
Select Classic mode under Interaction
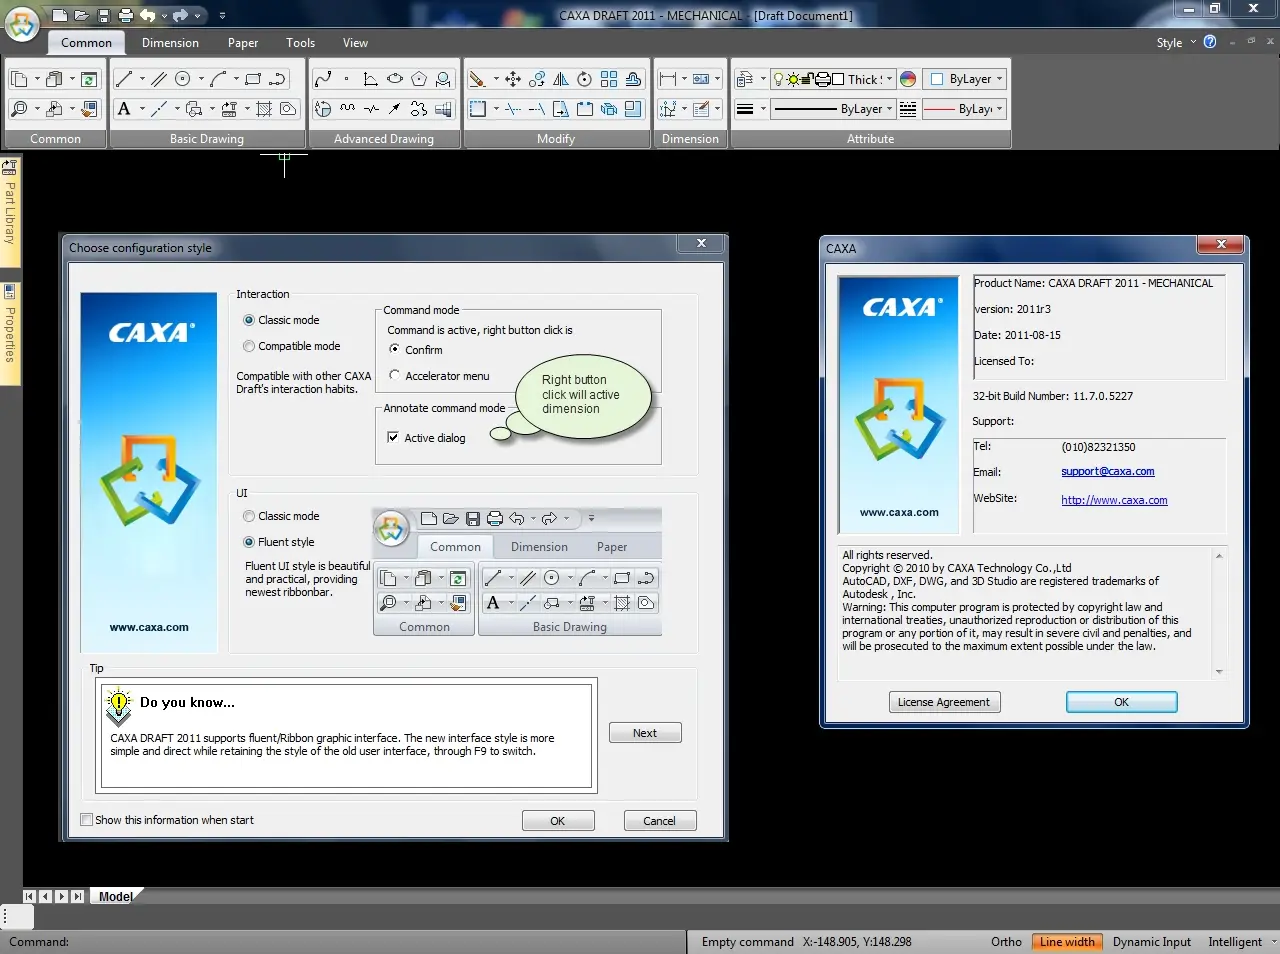[x=281, y=320]
